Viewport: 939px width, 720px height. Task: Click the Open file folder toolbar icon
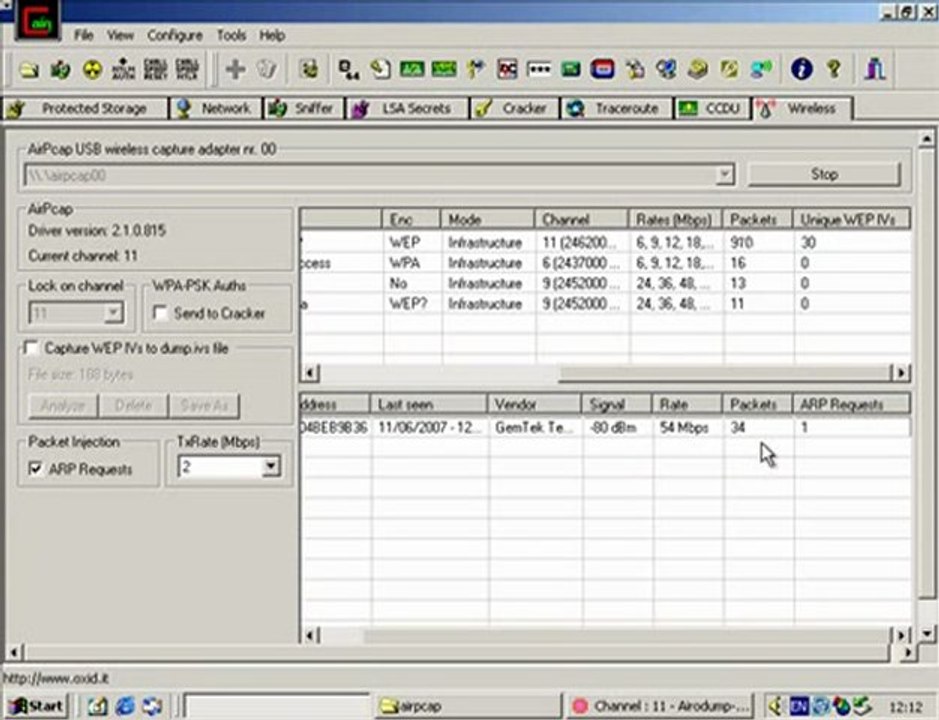point(29,69)
